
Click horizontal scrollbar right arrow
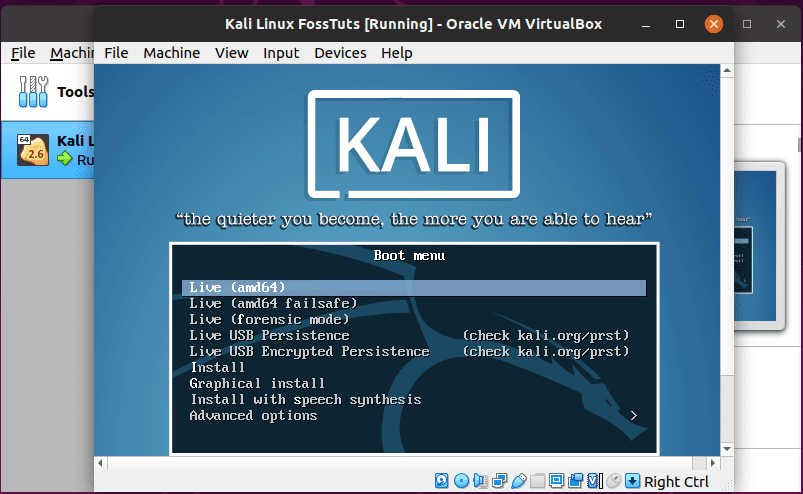[712, 463]
